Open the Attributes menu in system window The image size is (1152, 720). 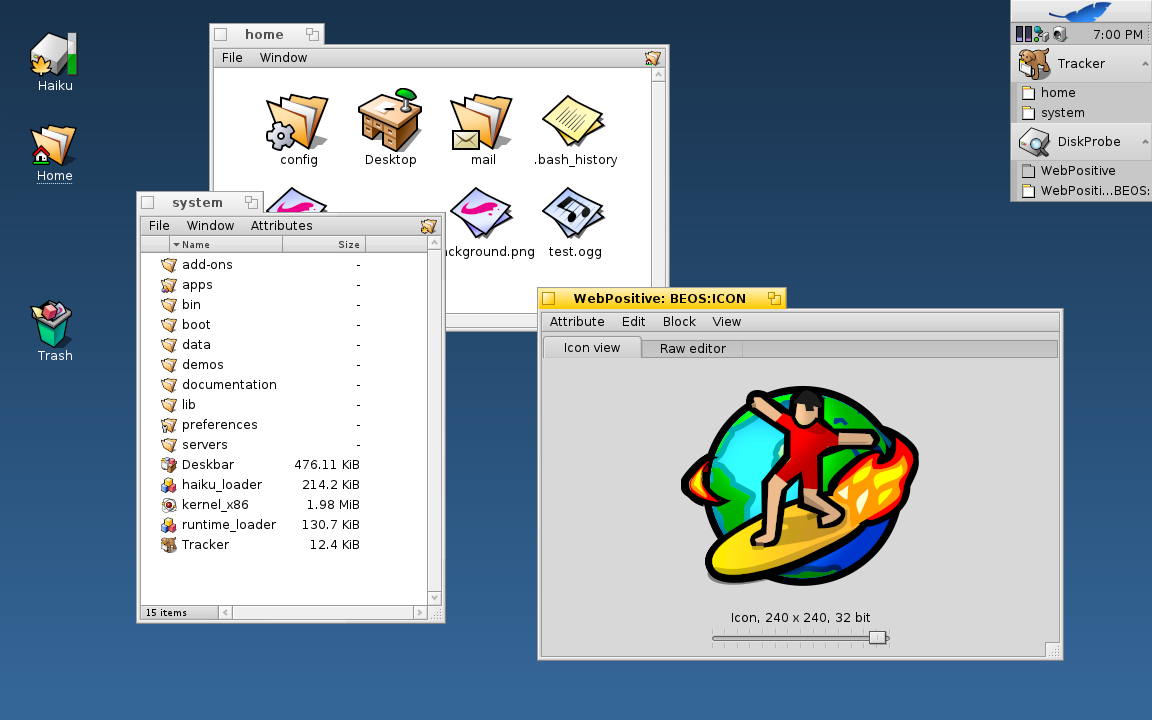pos(281,226)
